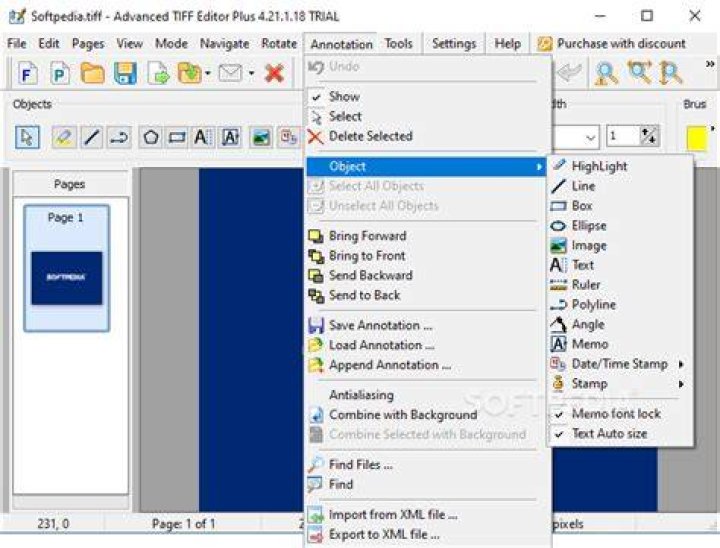Click Export to XML file item
Viewport: 720px width, 548px height.
pos(428,534)
